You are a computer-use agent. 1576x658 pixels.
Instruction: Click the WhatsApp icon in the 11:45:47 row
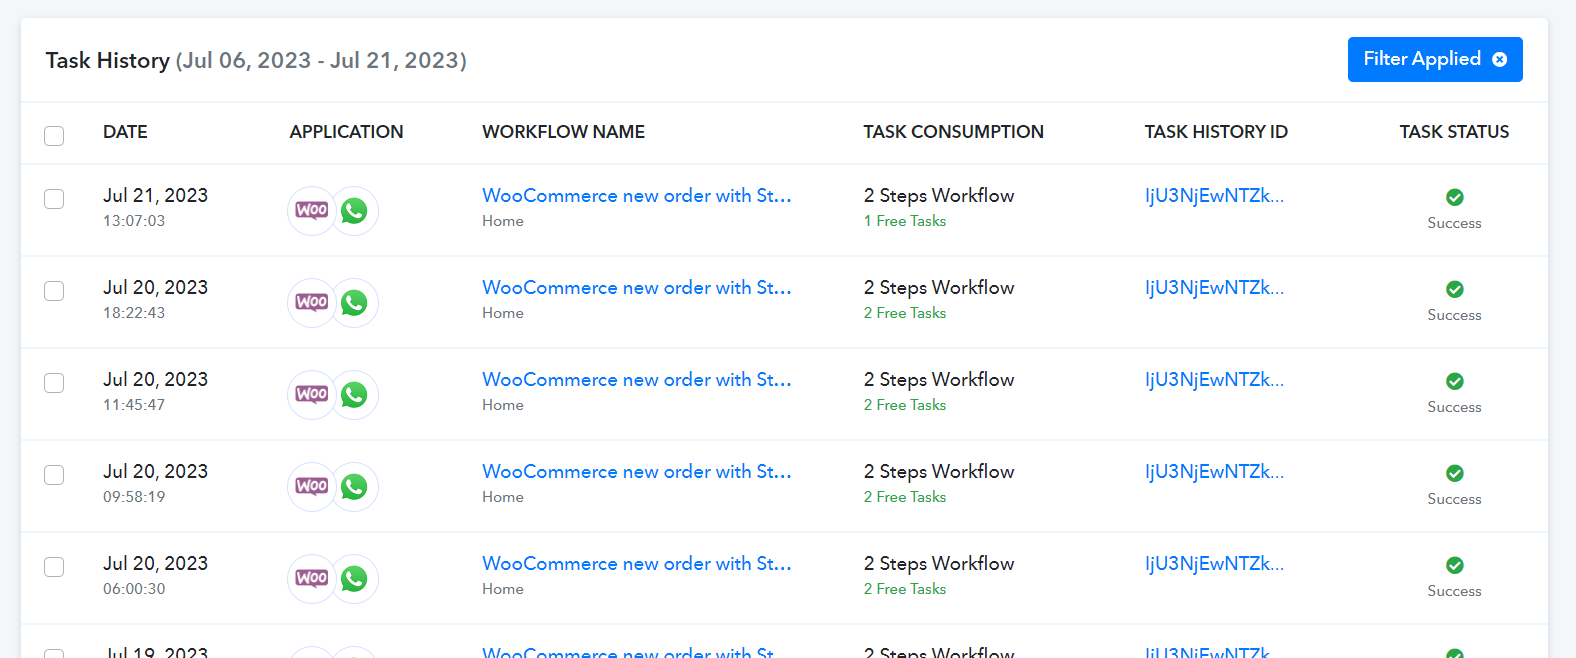coord(354,395)
